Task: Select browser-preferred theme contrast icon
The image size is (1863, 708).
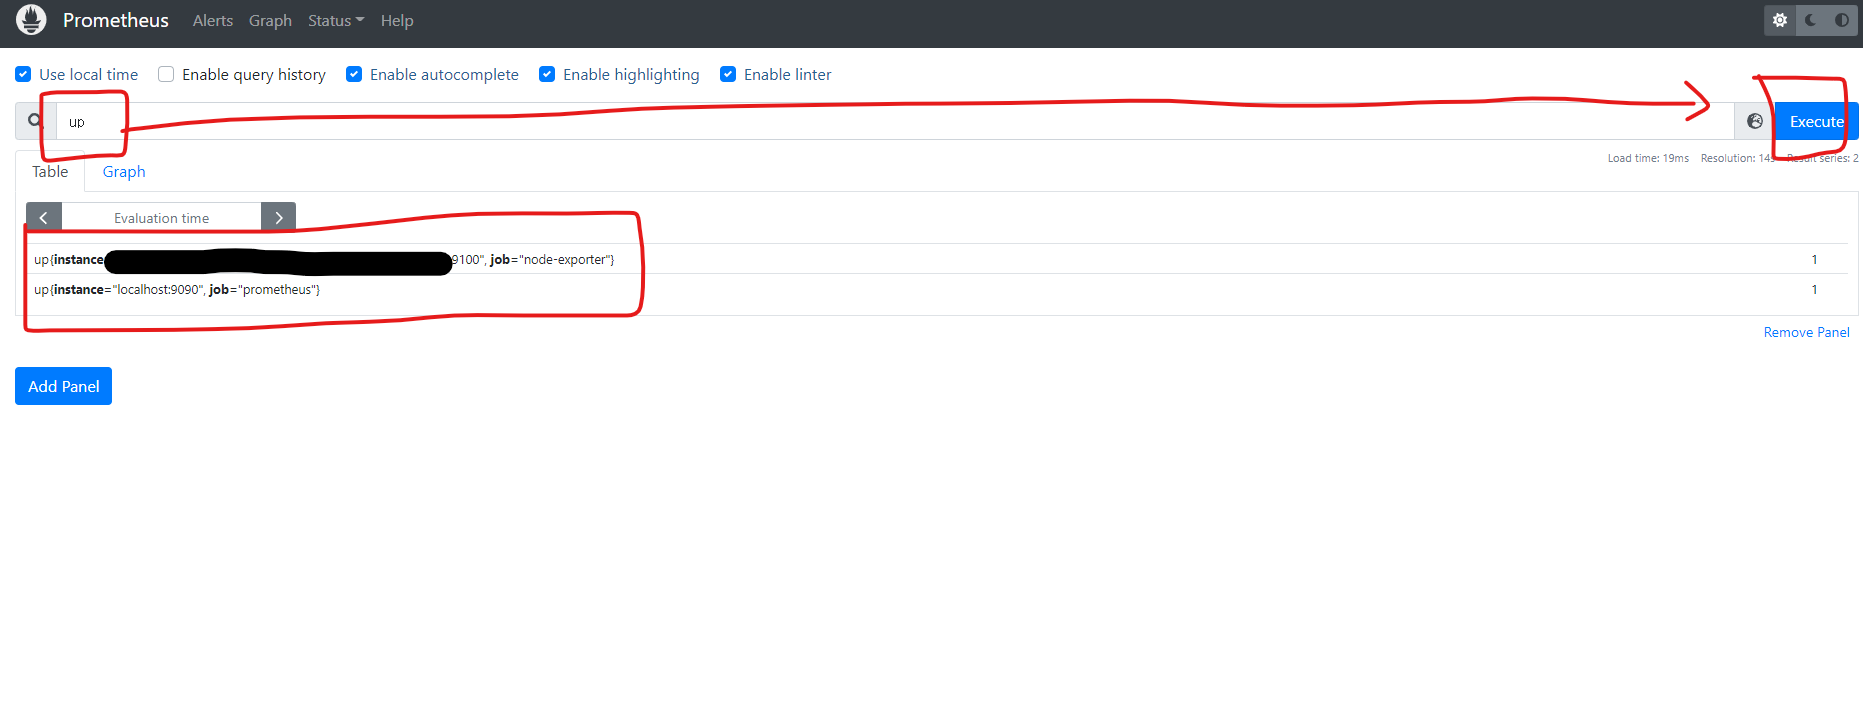Action: tap(1842, 20)
